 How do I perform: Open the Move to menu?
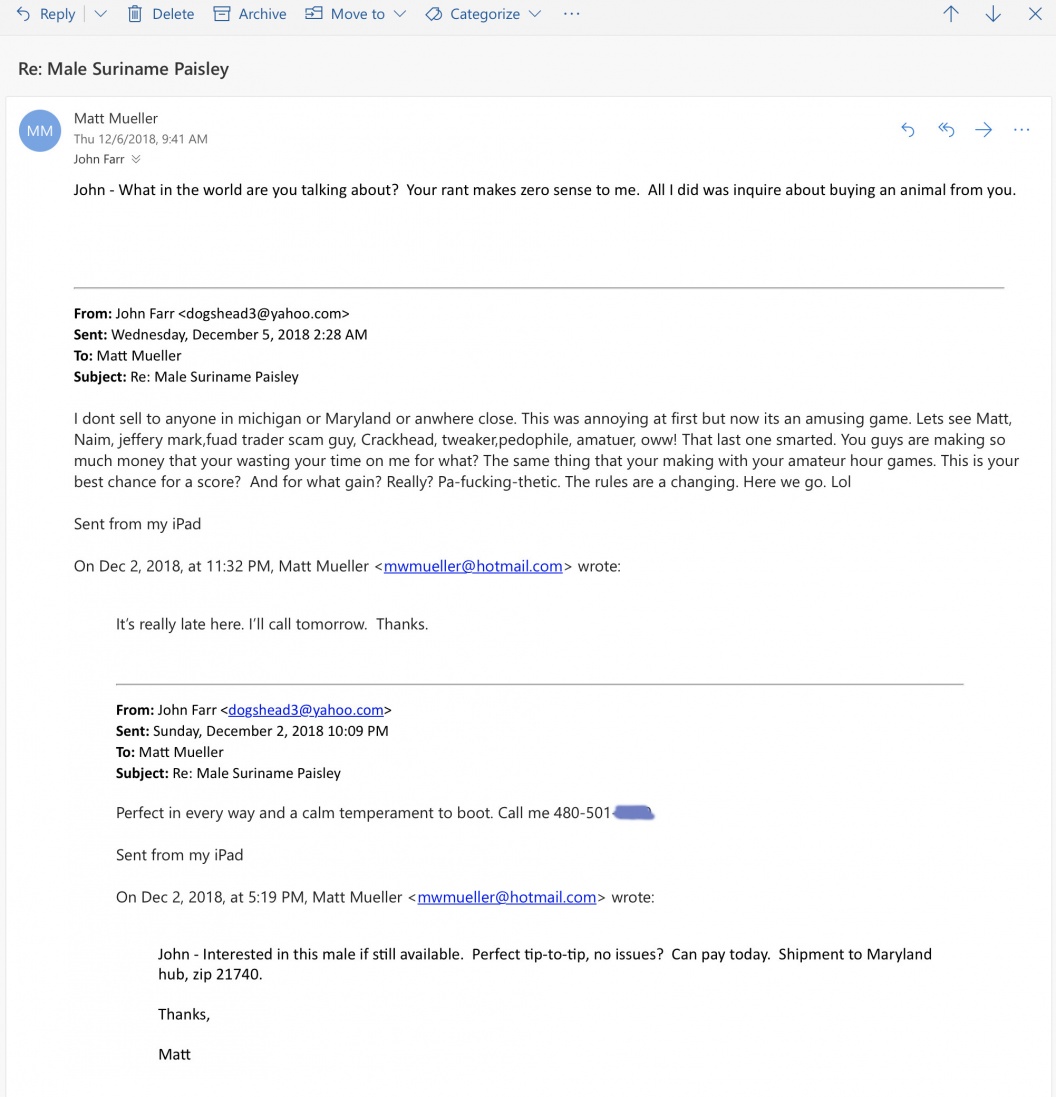(355, 14)
